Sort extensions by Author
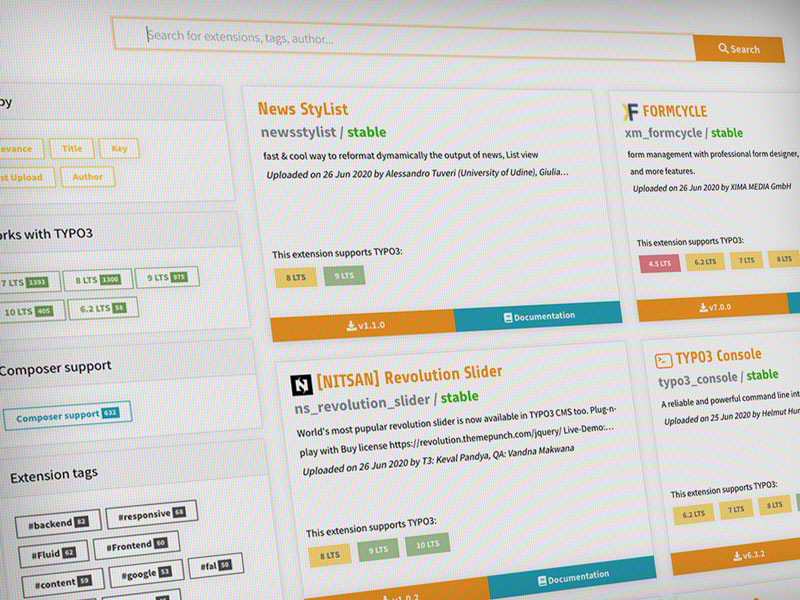Viewport: 800px width, 600px height. pos(87,177)
